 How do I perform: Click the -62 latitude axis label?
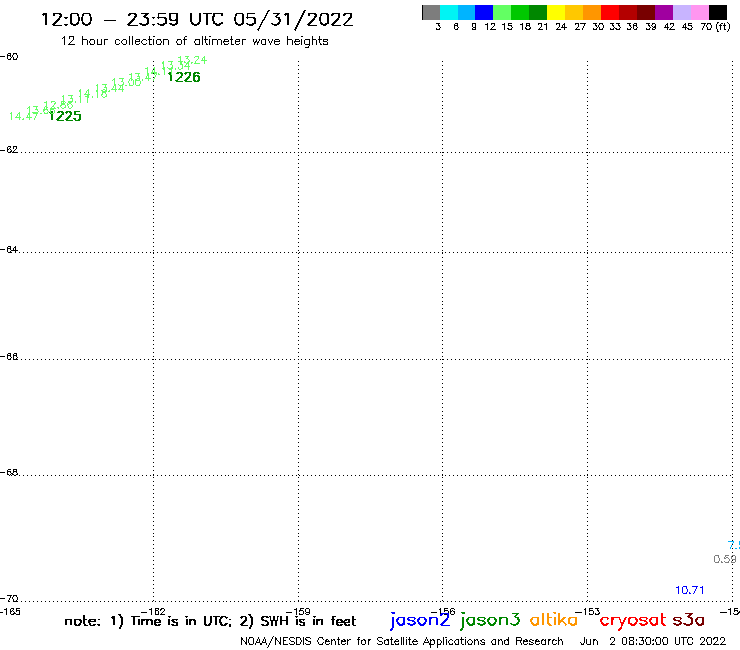9,150
